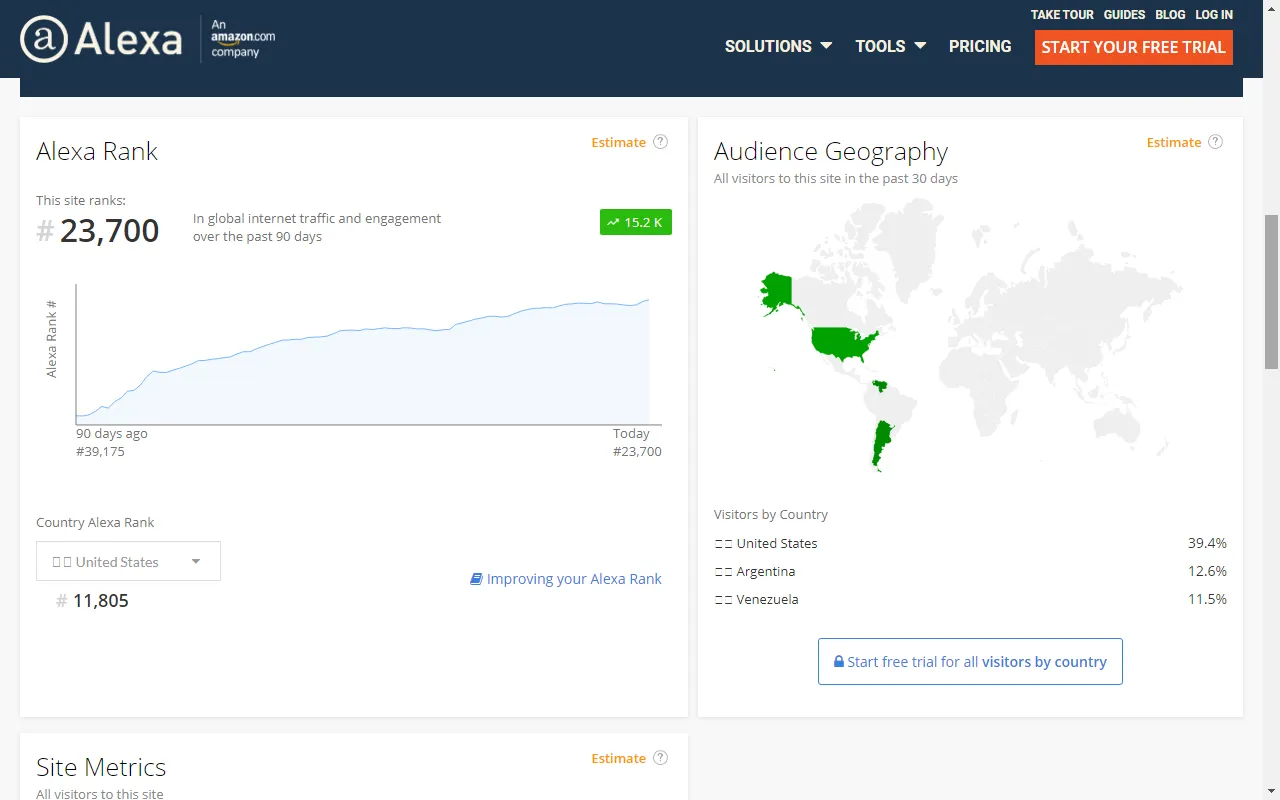Click Log In in the header
The height and width of the screenshot is (800, 1280).
point(1214,15)
